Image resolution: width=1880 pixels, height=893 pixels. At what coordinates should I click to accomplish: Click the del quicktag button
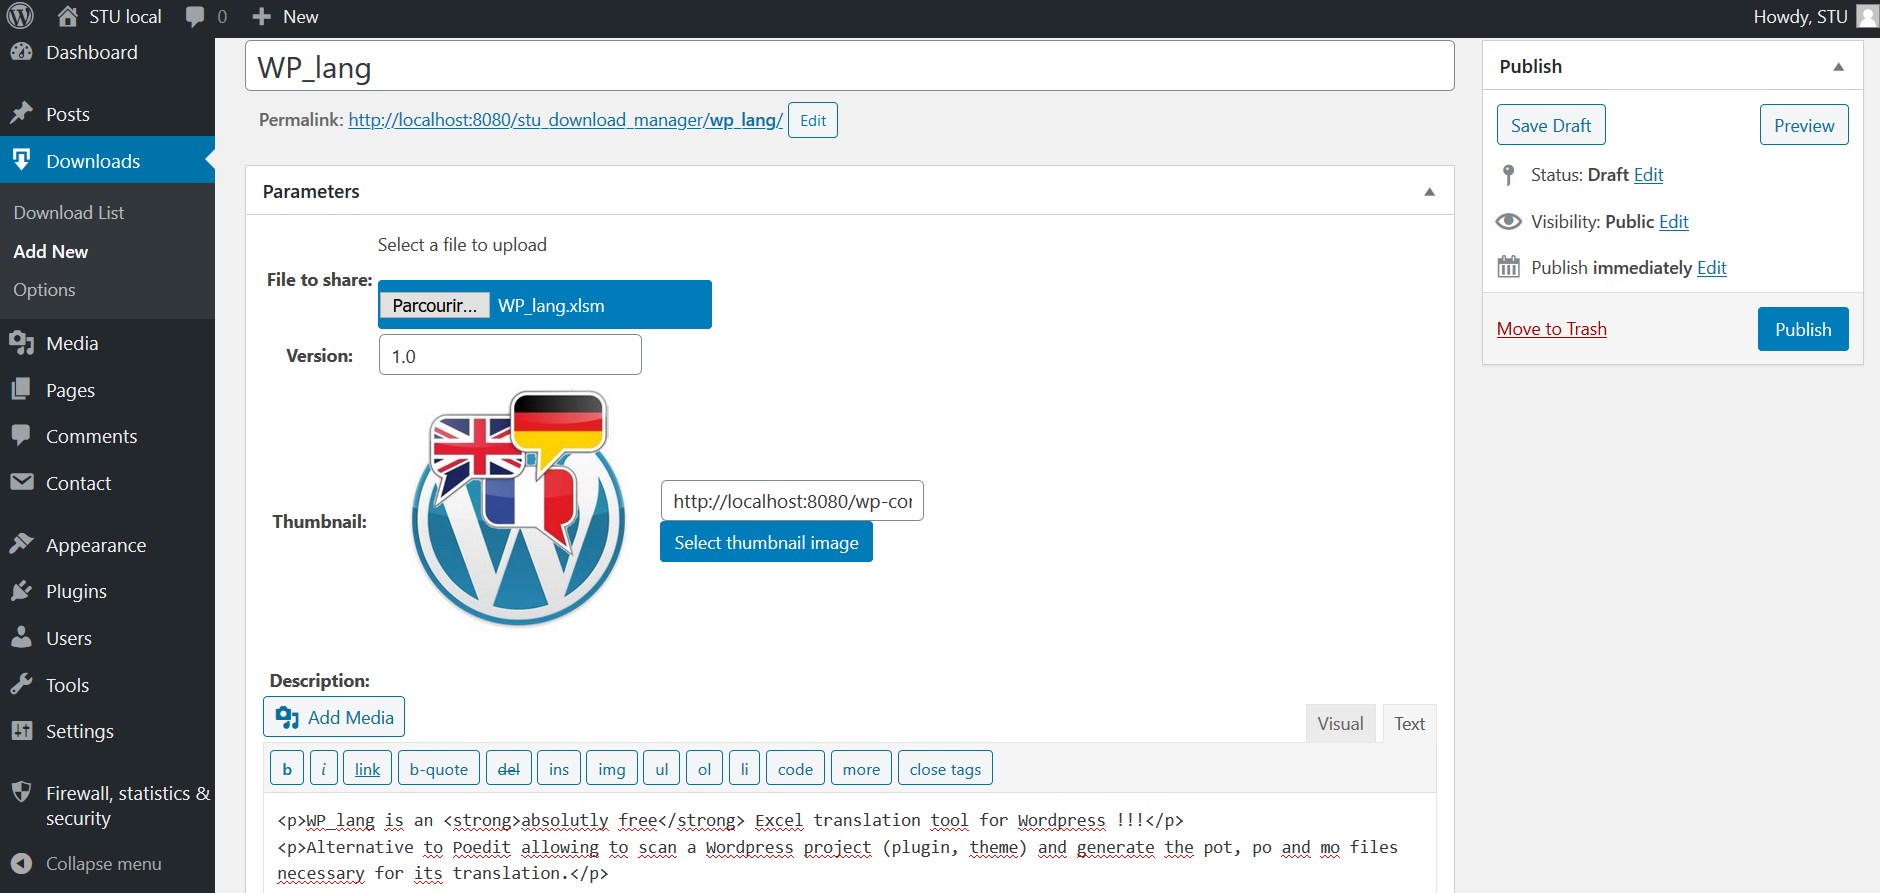[508, 769]
